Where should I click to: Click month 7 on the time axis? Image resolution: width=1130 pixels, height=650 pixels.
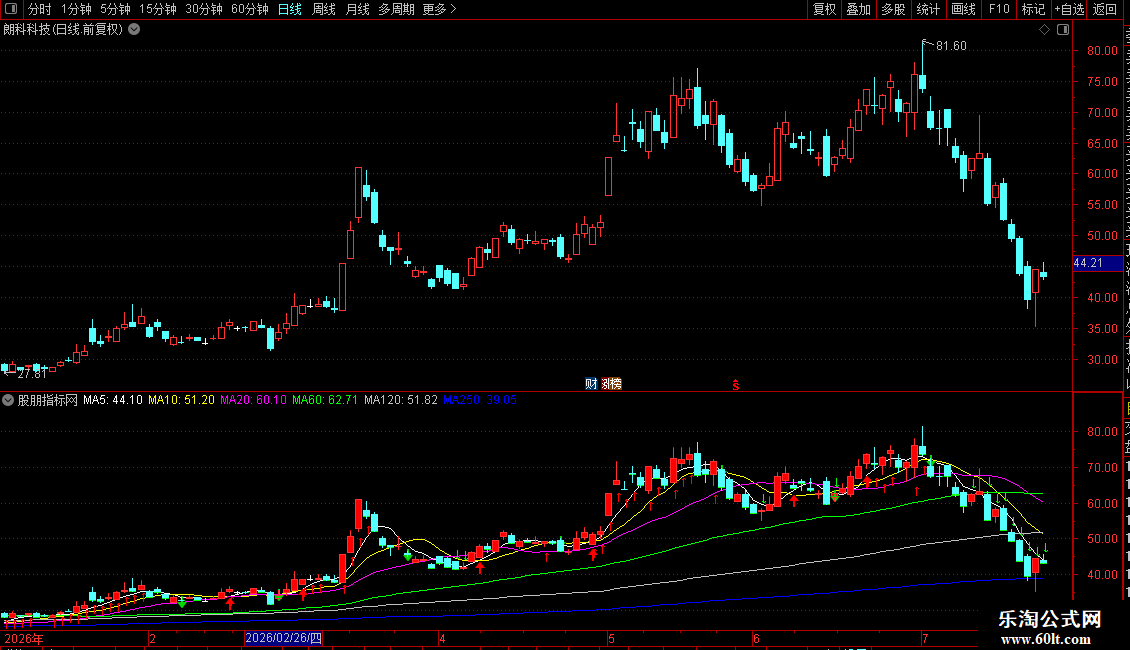pos(925,638)
